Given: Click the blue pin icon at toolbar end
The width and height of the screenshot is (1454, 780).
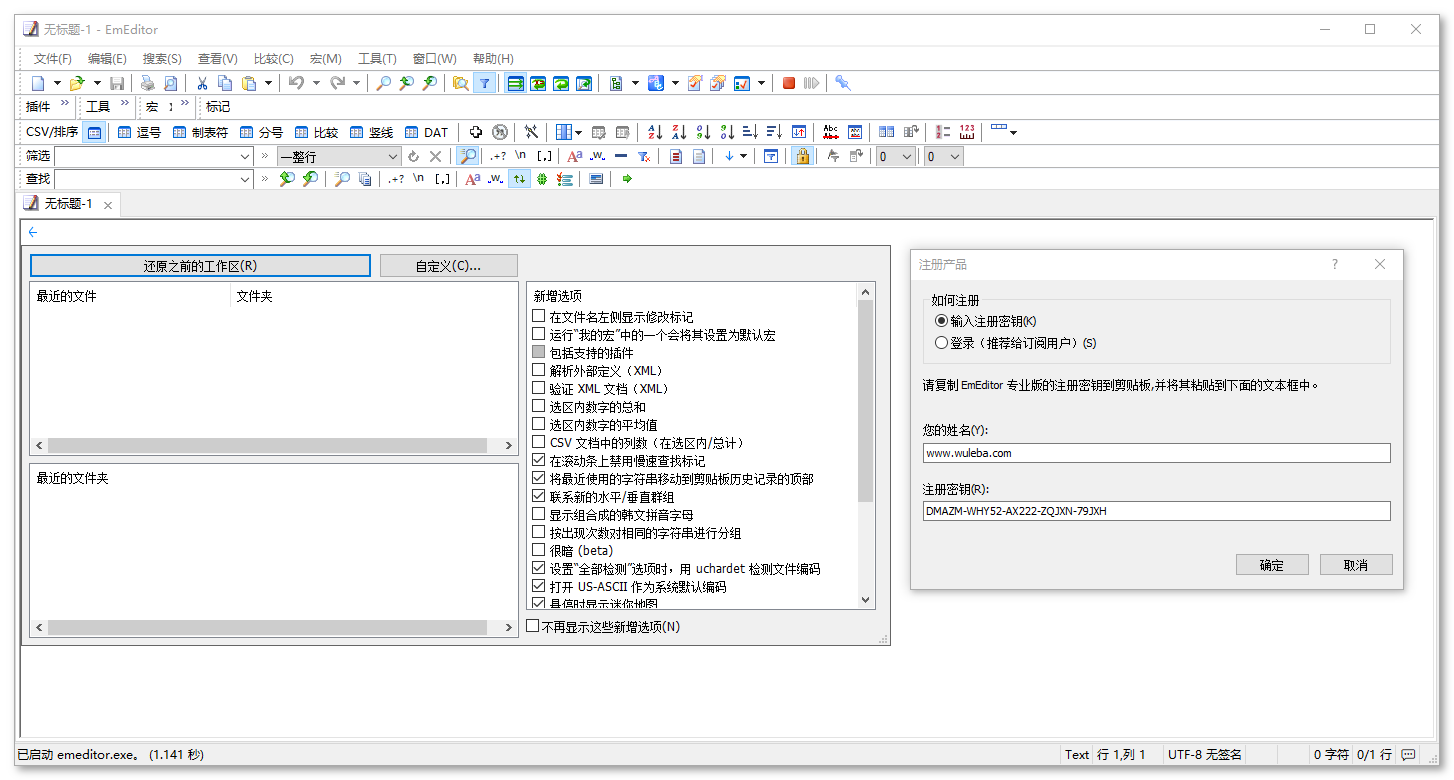Looking at the screenshot, I should (x=843, y=83).
